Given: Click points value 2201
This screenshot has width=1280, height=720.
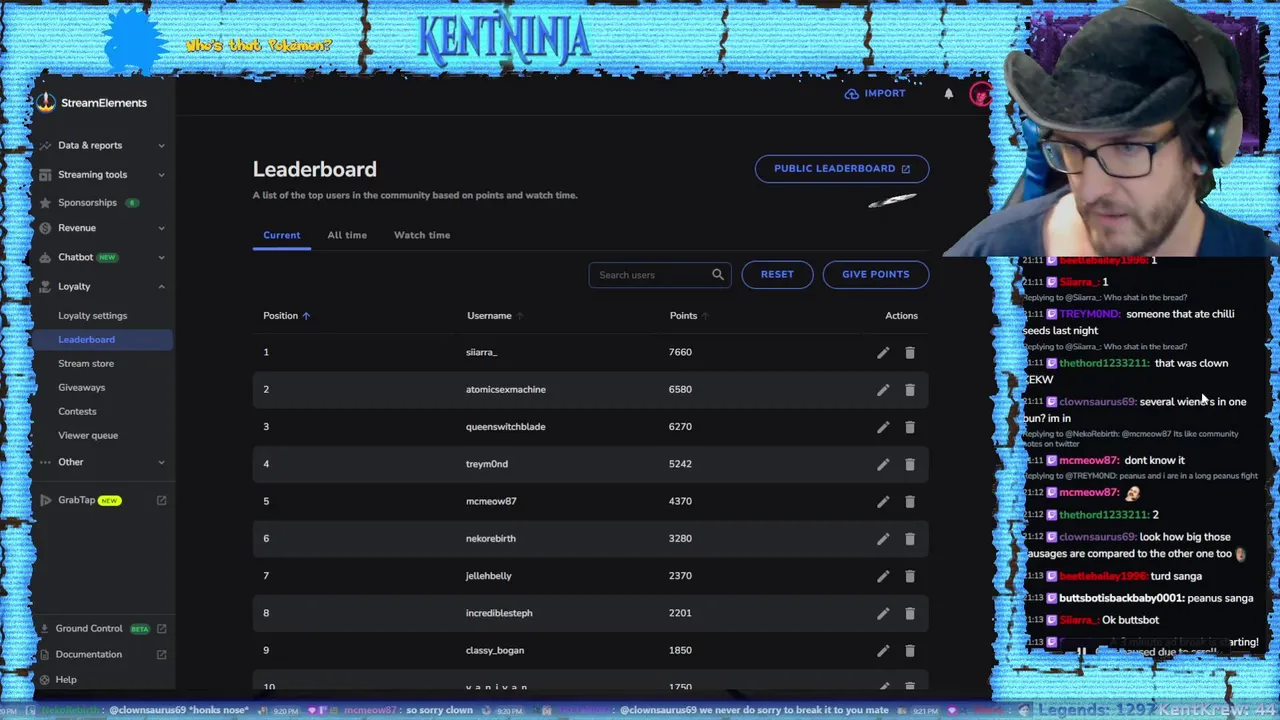Looking at the screenshot, I should (680, 613).
